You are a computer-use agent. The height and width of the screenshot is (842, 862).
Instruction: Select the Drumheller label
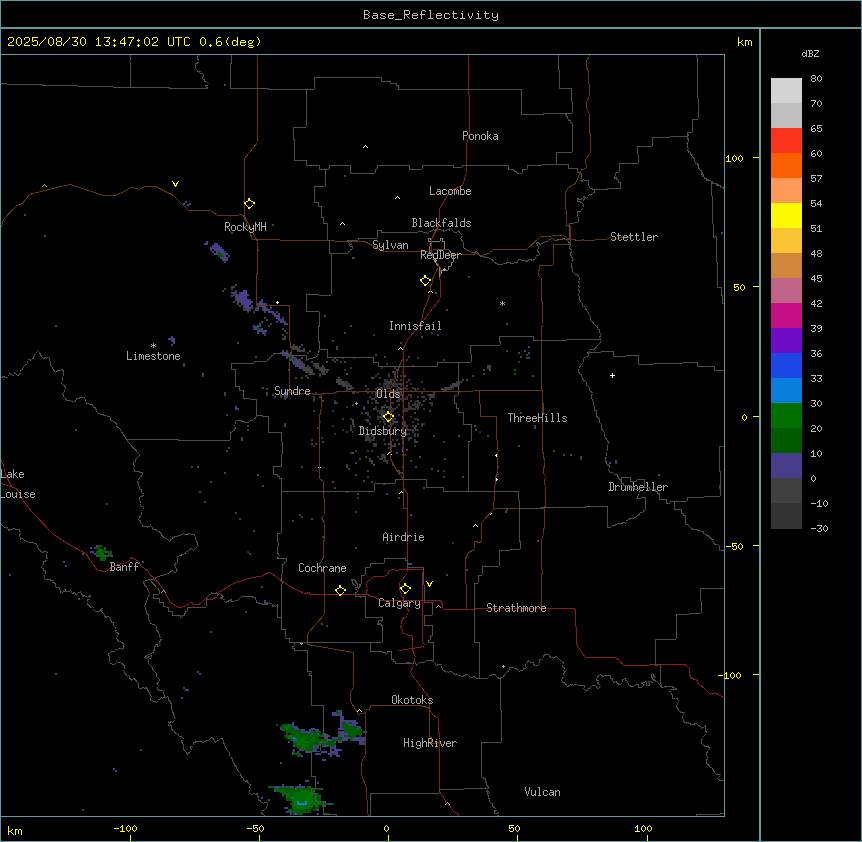coord(638,487)
